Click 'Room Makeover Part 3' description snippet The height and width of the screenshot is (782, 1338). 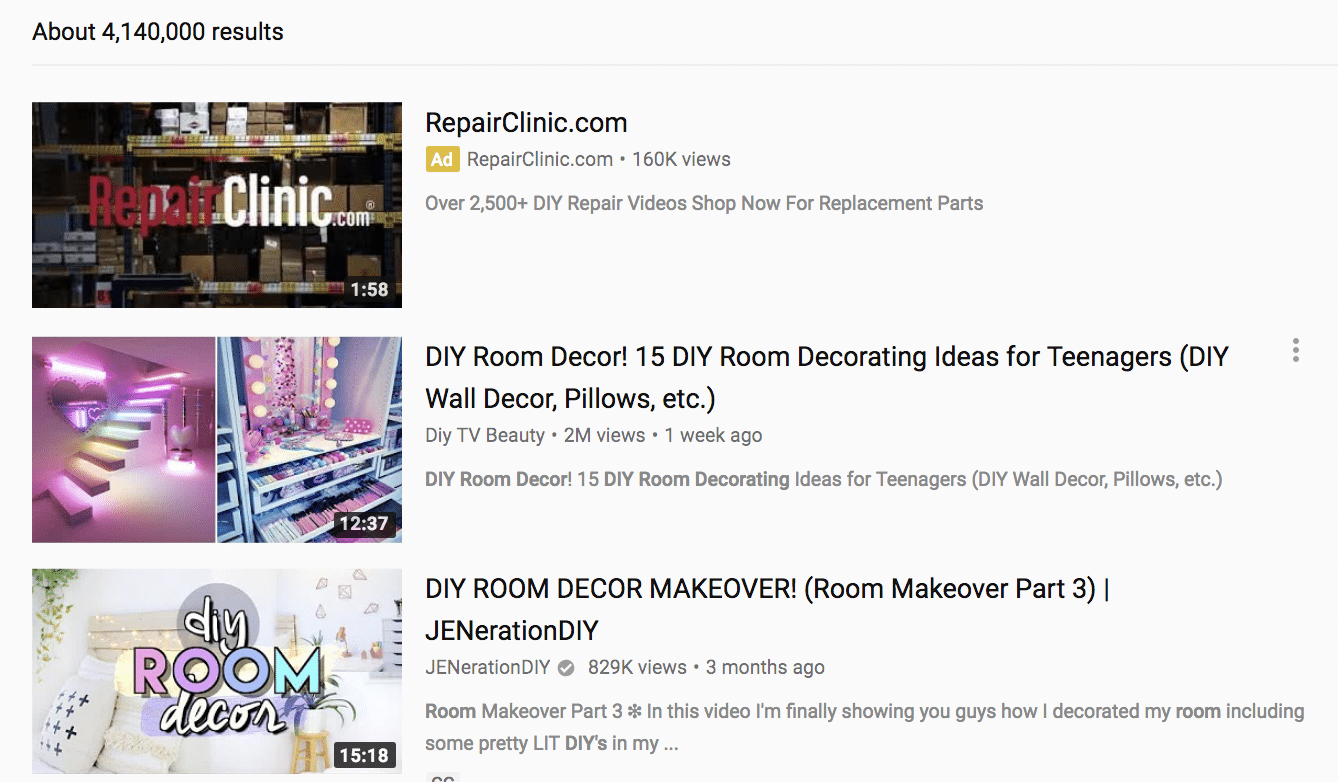pos(865,727)
